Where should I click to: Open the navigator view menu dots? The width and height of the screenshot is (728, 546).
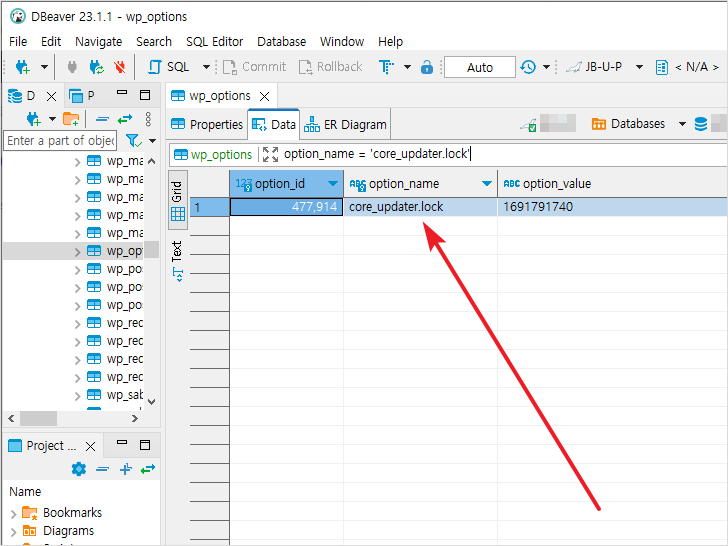pyautogui.click(x=148, y=119)
